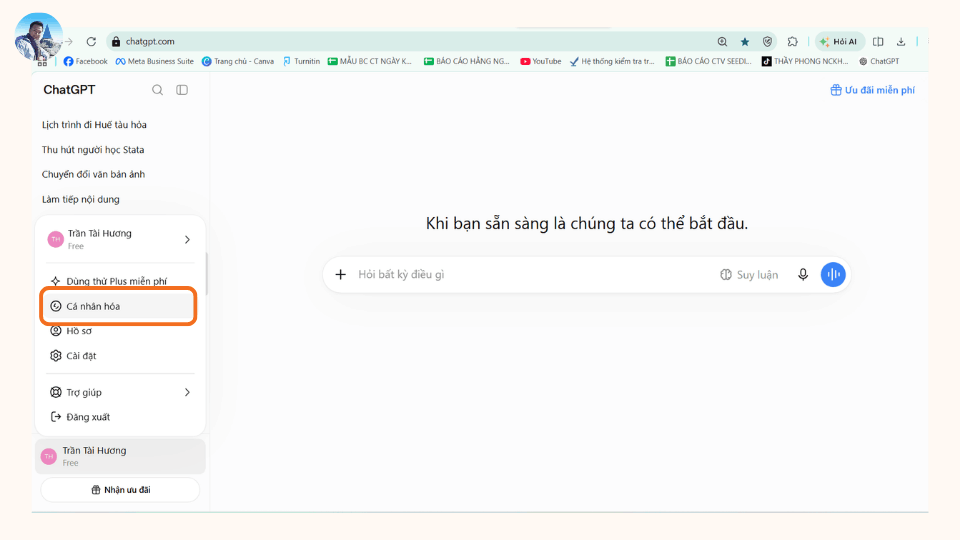Open the shield extension icon in the address bar

(x=767, y=42)
